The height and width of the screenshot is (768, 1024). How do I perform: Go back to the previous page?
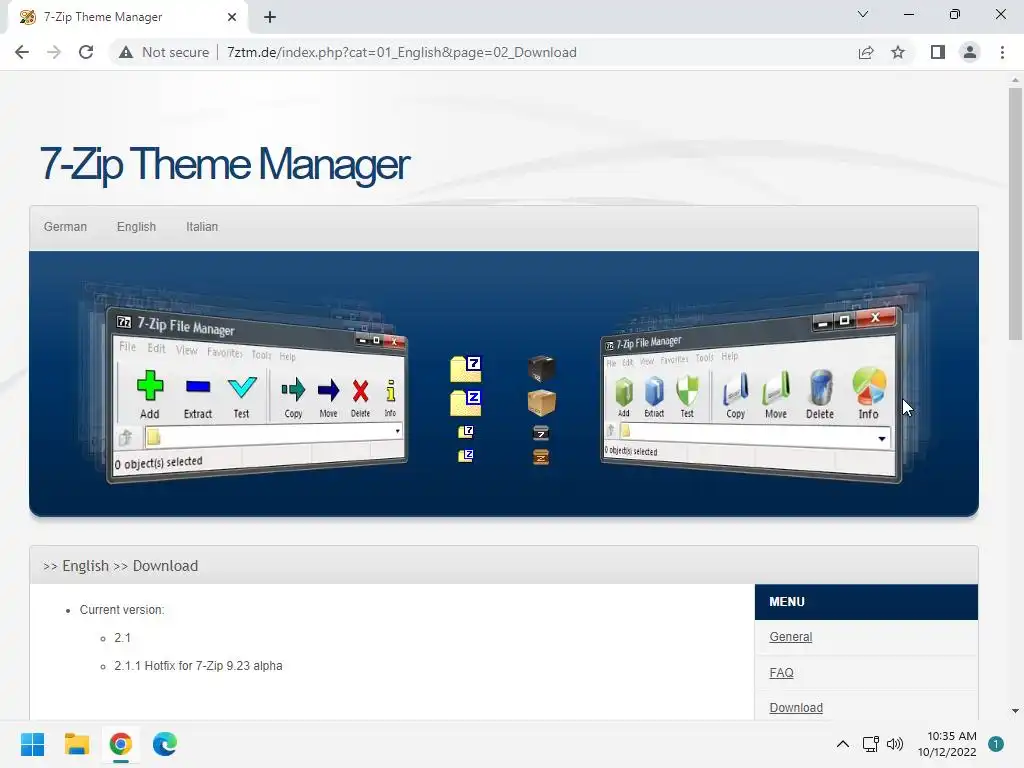click(x=22, y=52)
